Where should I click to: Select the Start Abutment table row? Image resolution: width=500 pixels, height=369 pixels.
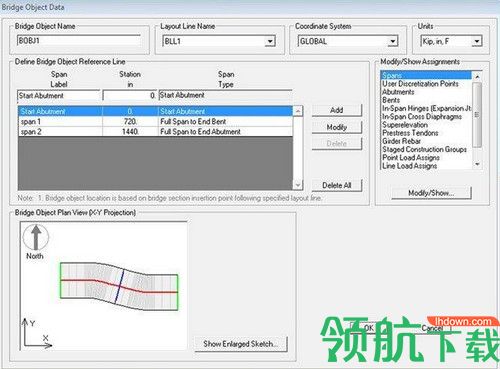(155, 111)
